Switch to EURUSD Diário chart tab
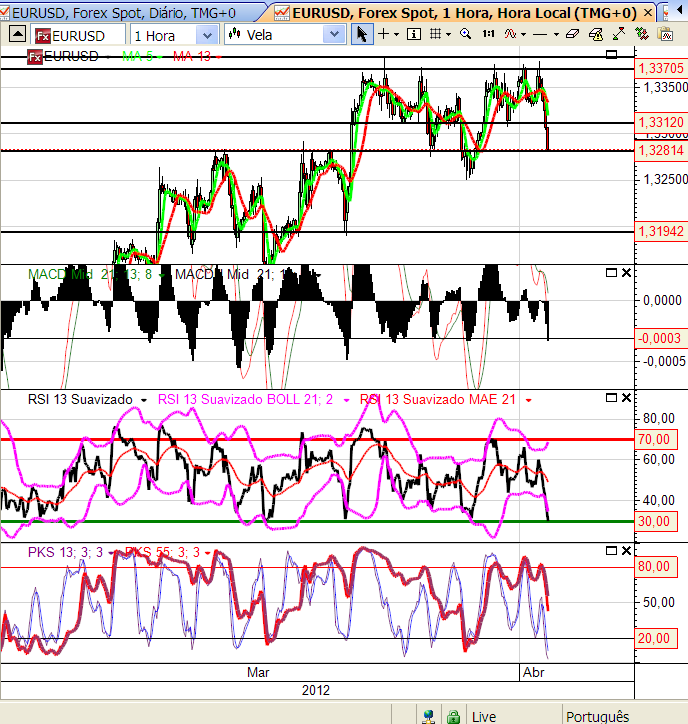688x724 pixels. click(x=124, y=13)
